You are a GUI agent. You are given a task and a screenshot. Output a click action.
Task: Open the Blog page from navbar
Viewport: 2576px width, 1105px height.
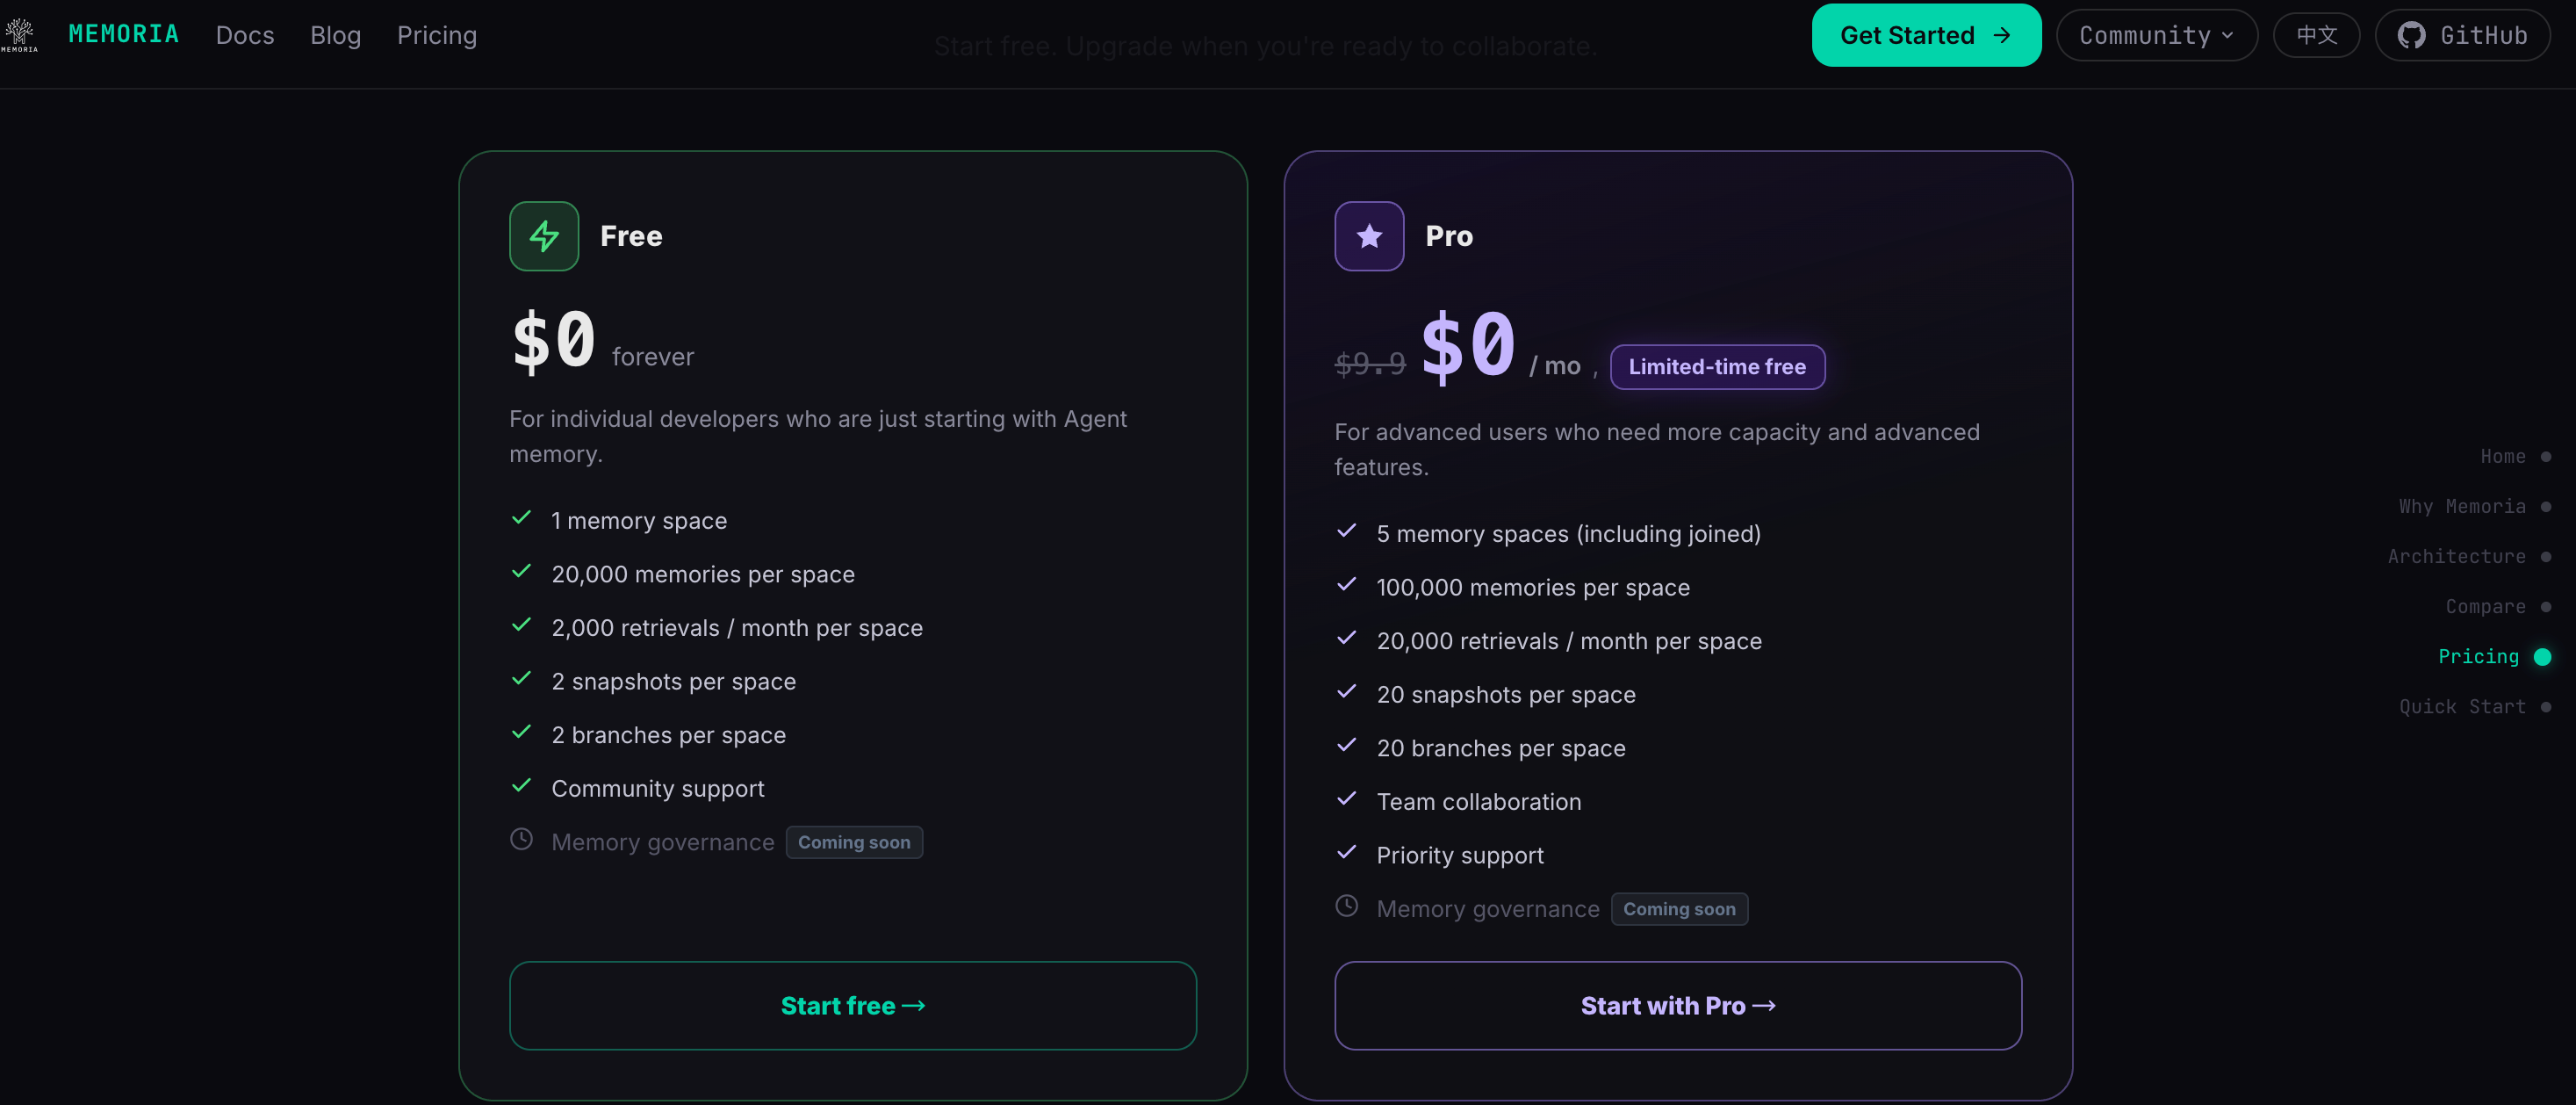coord(335,36)
